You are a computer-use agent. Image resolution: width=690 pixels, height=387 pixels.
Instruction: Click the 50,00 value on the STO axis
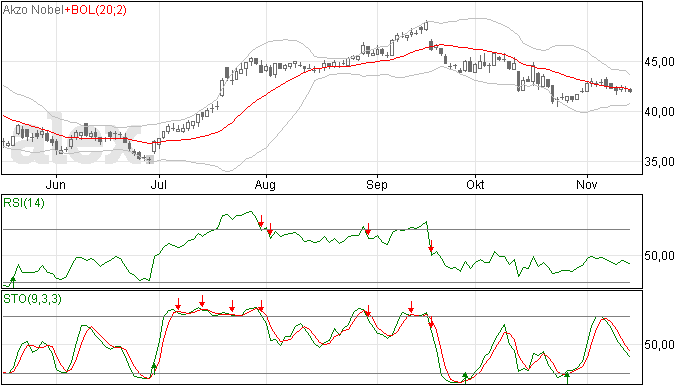pyautogui.click(x=659, y=345)
